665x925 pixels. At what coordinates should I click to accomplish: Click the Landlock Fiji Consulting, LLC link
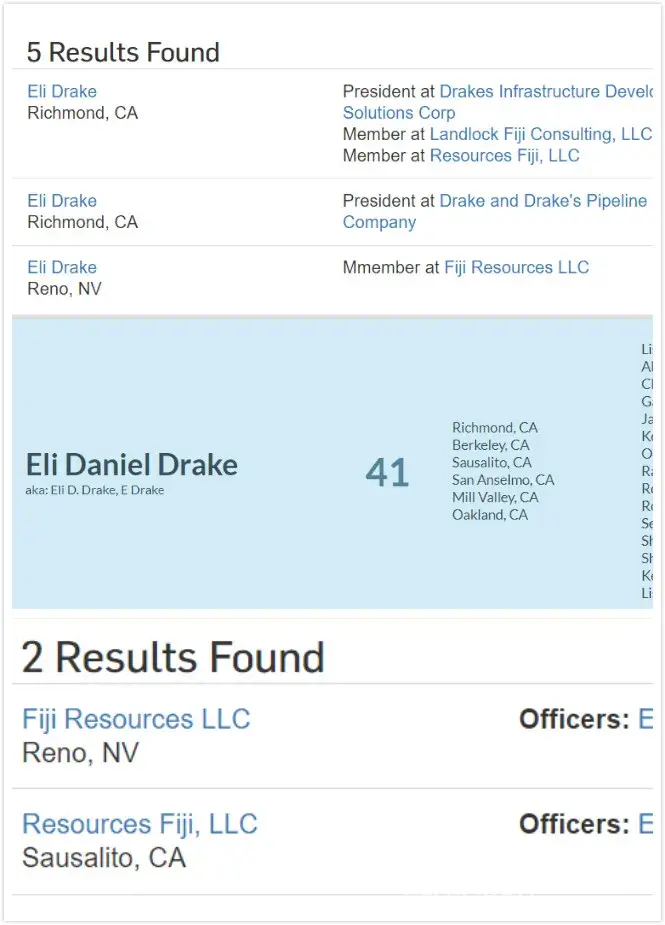[x=540, y=134]
